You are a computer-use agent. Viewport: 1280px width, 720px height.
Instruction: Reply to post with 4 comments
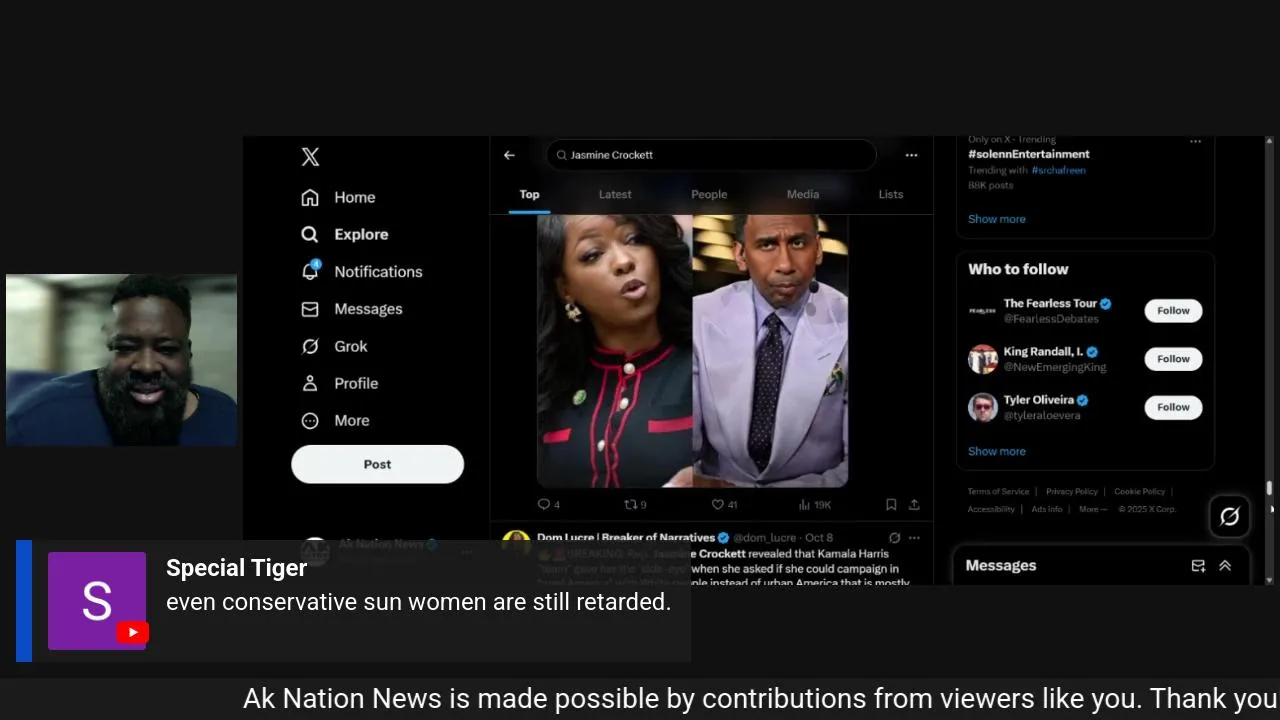[x=548, y=505]
